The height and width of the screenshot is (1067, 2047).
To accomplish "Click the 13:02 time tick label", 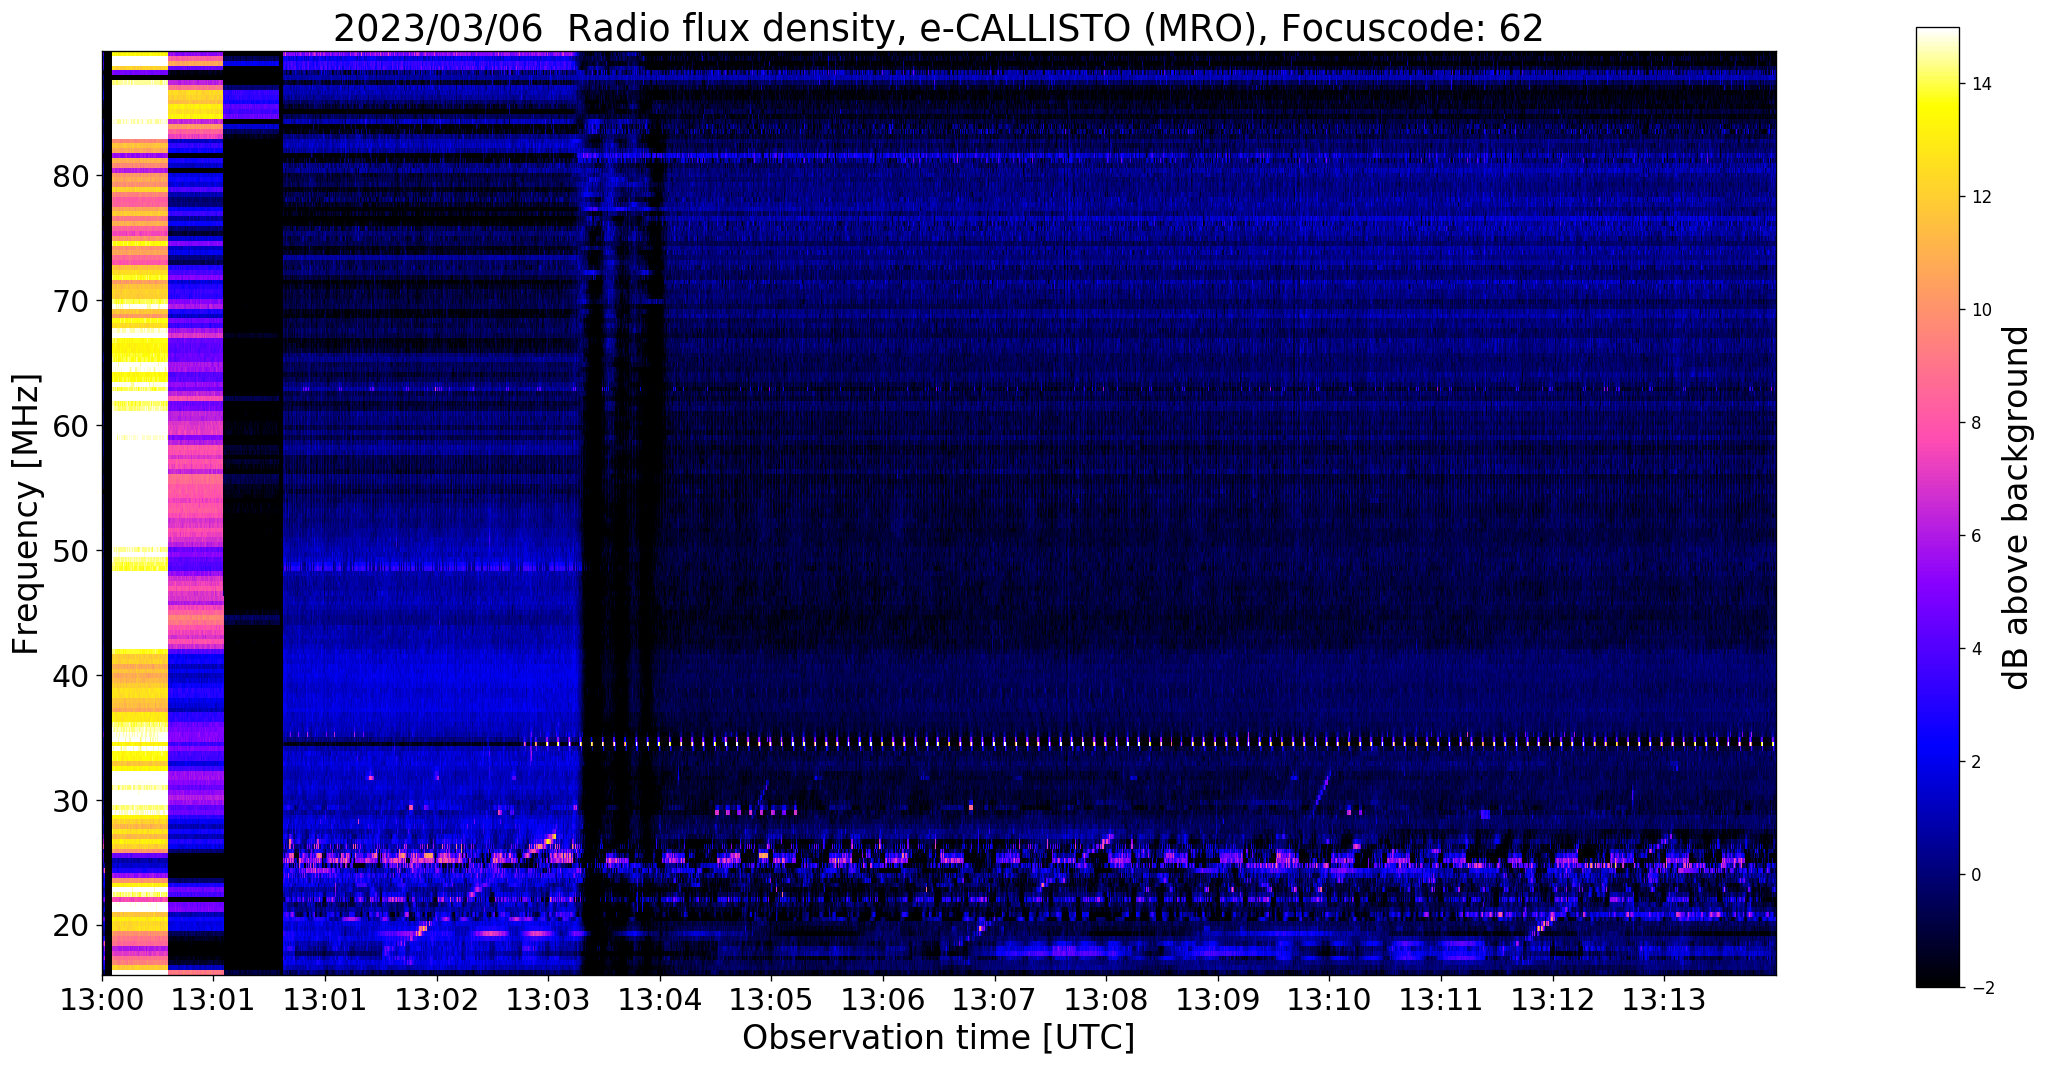I will [436, 1000].
